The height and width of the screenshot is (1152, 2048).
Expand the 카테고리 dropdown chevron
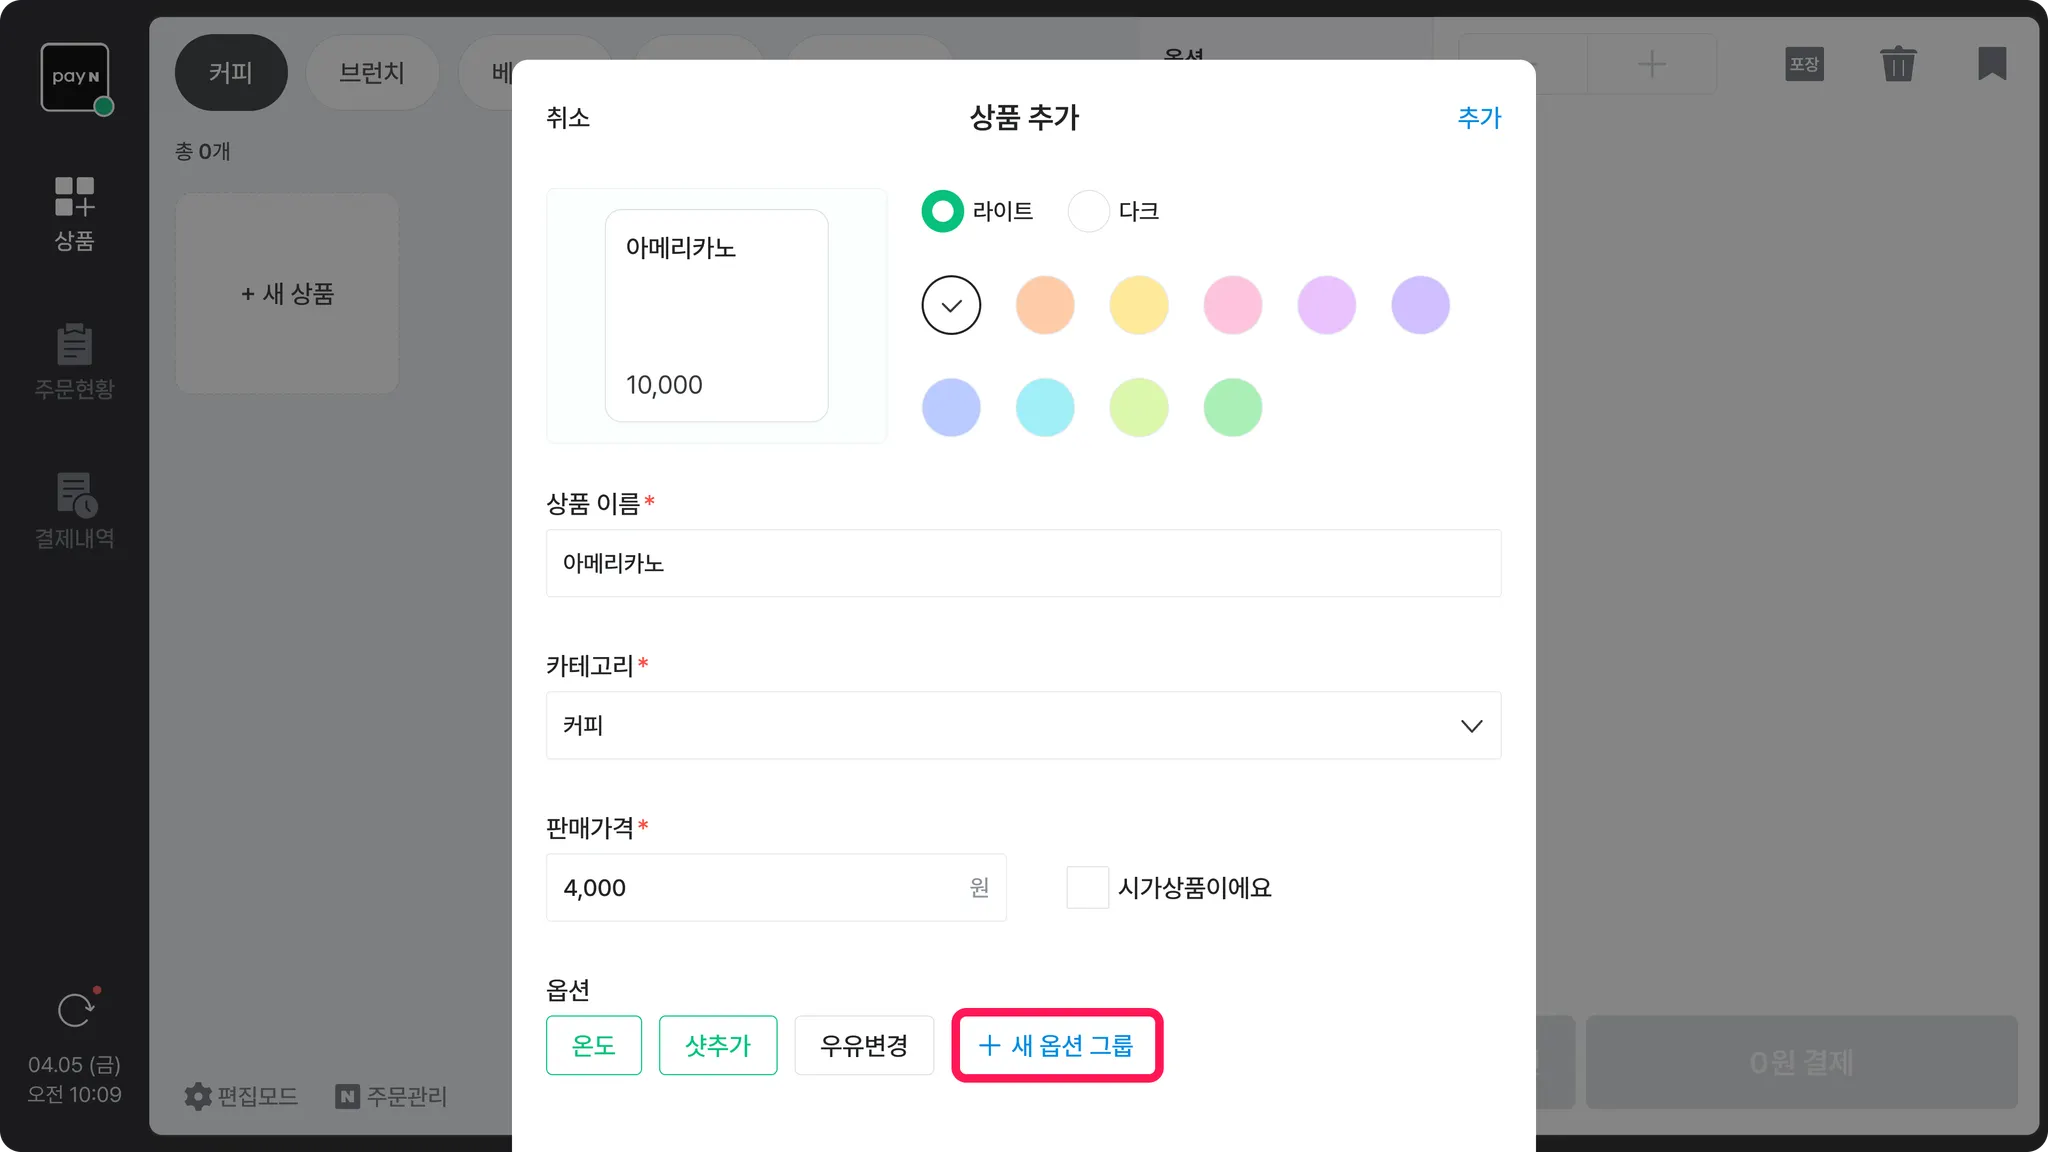coord(1471,726)
